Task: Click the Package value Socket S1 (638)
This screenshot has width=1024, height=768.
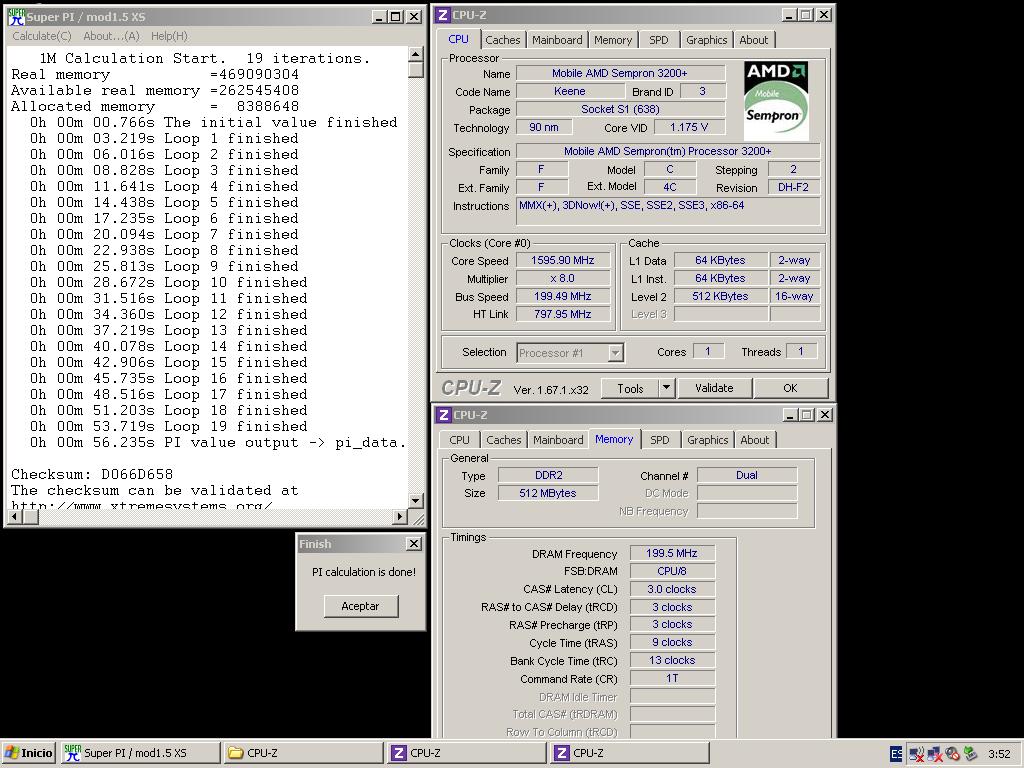Action: [620, 109]
